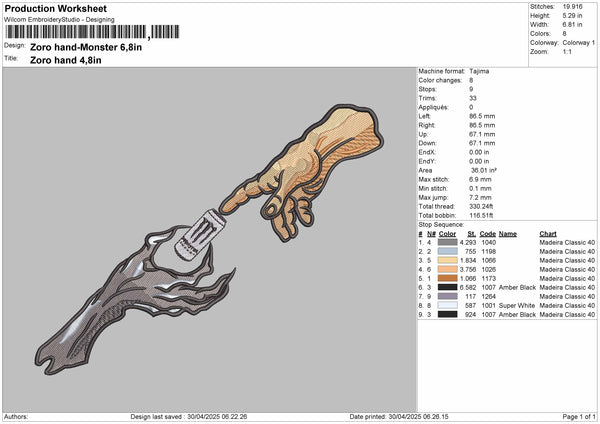Screen dimensions: 600x424
Task: Click the 'Appliqués:' label
Action: [434, 108]
